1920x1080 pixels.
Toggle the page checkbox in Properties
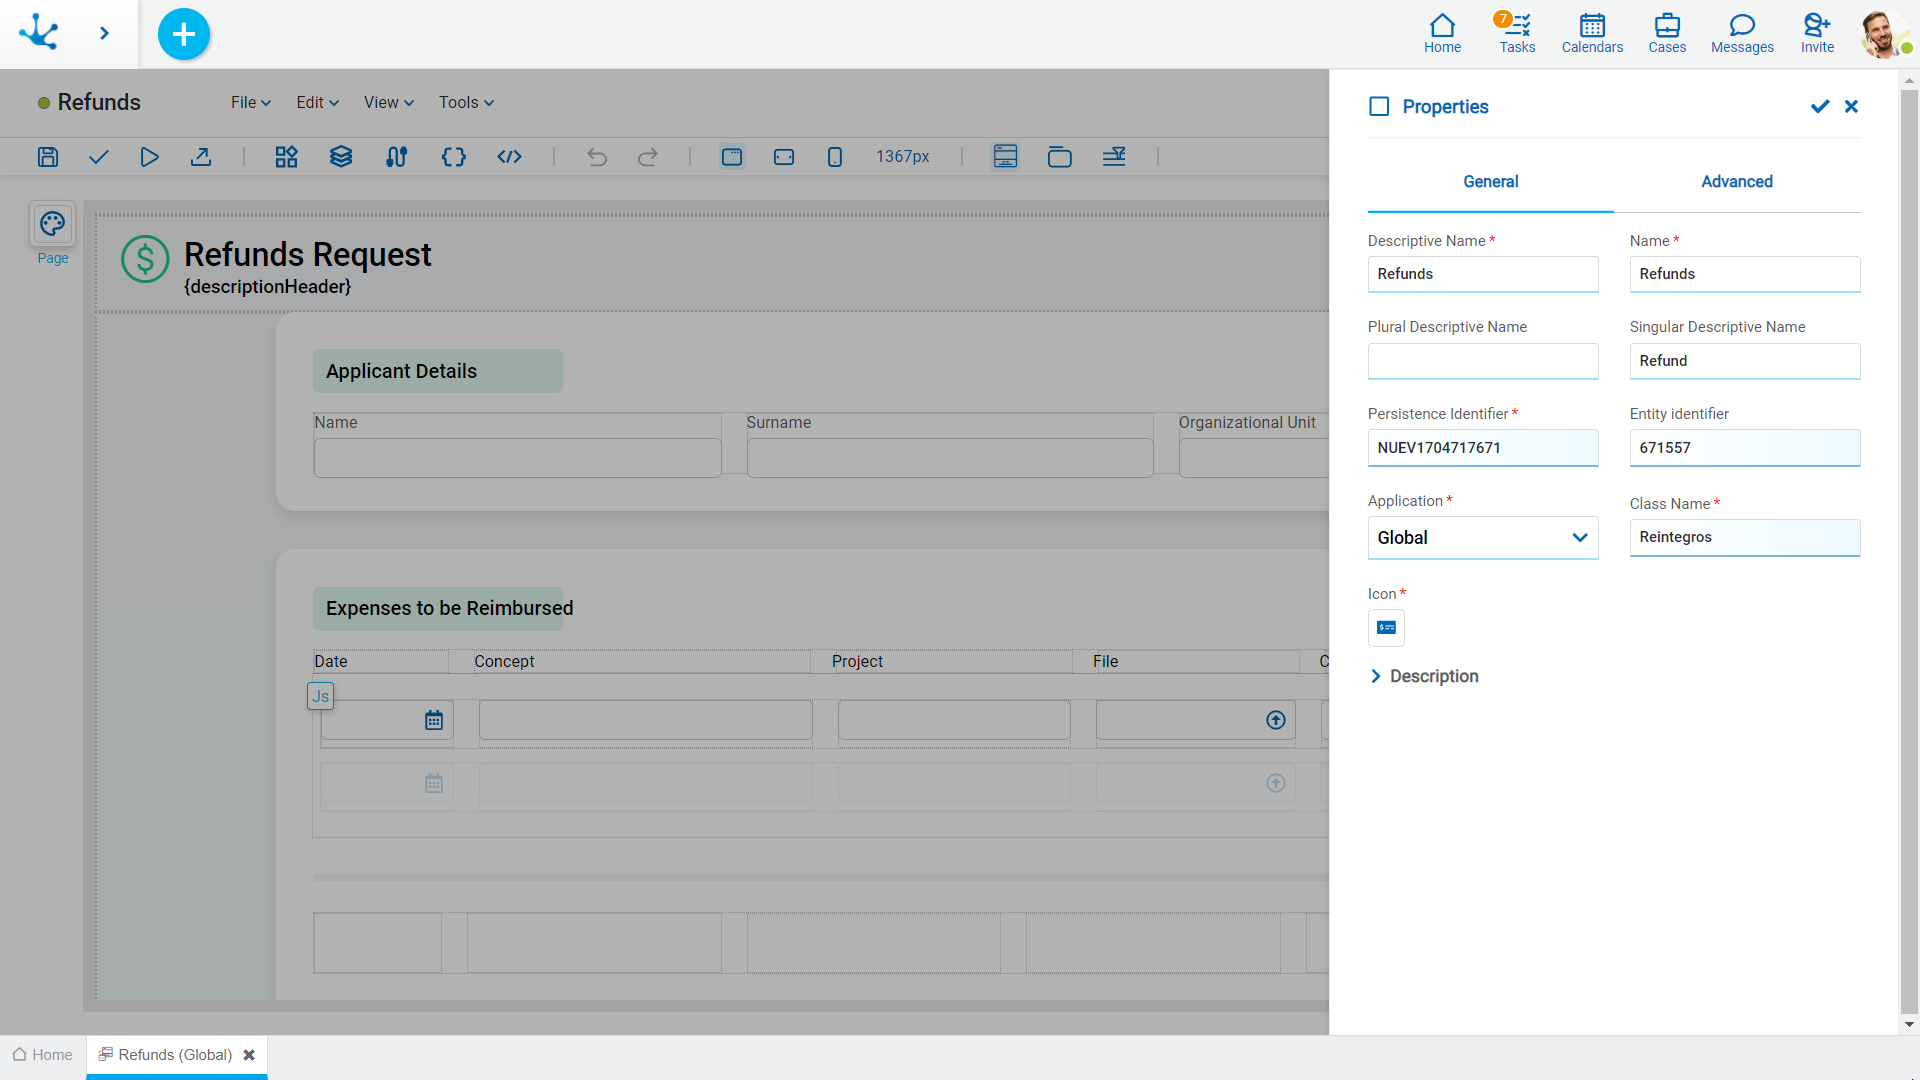click(1379, 107)
